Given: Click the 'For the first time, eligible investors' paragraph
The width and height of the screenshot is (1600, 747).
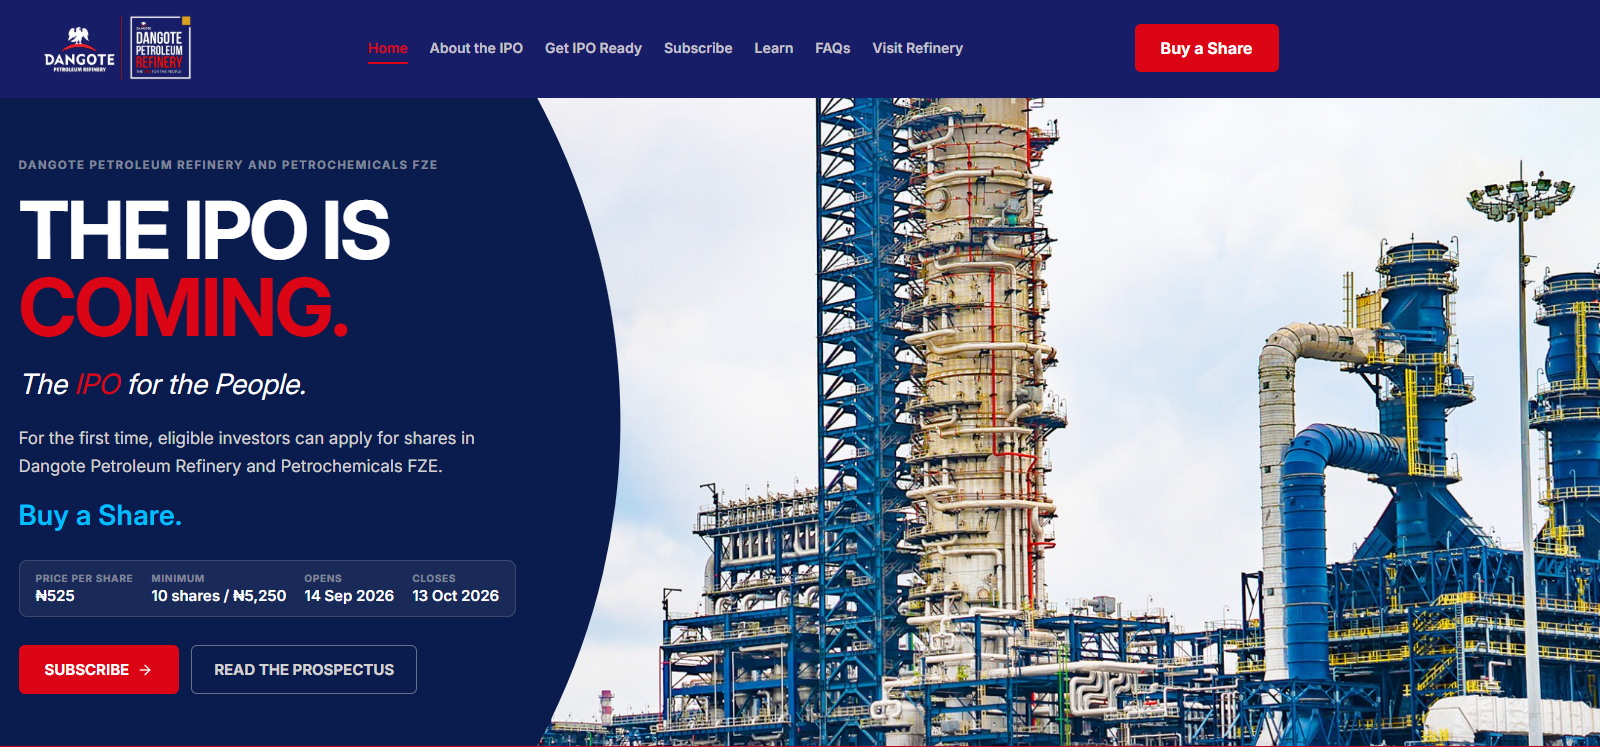Looking at the screenshot, I should pyautogui.click(x=247, y=452).
